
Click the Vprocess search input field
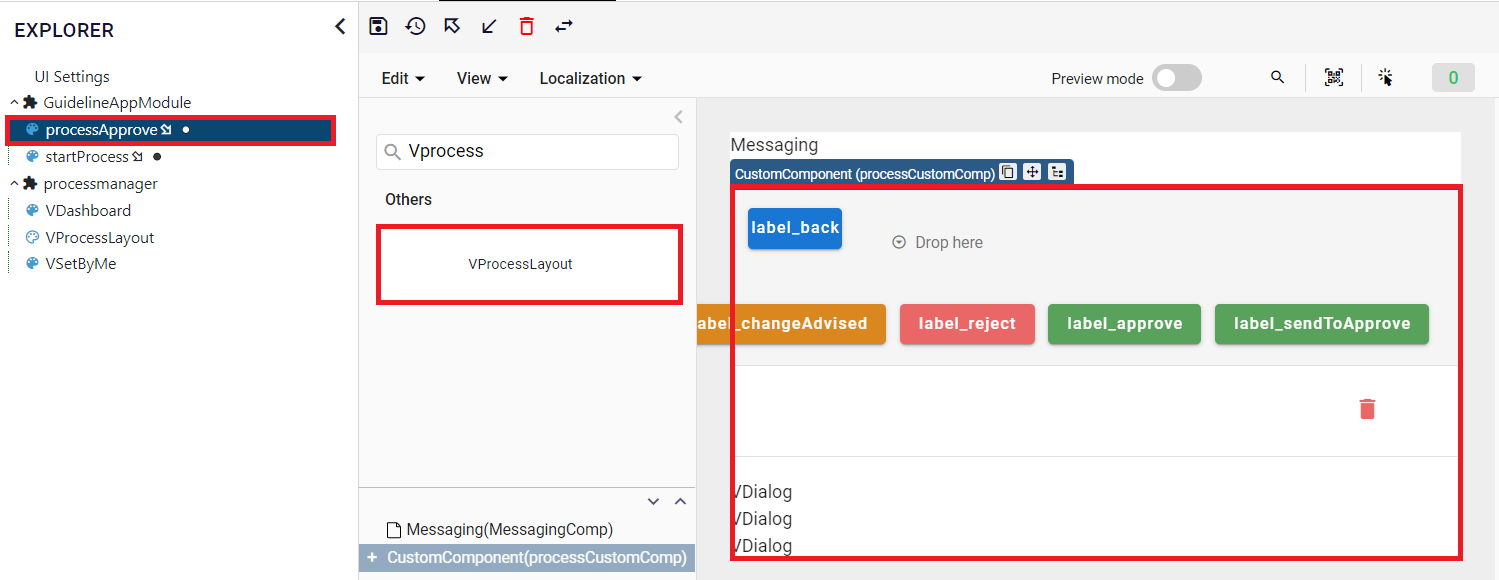pos(528,152)
